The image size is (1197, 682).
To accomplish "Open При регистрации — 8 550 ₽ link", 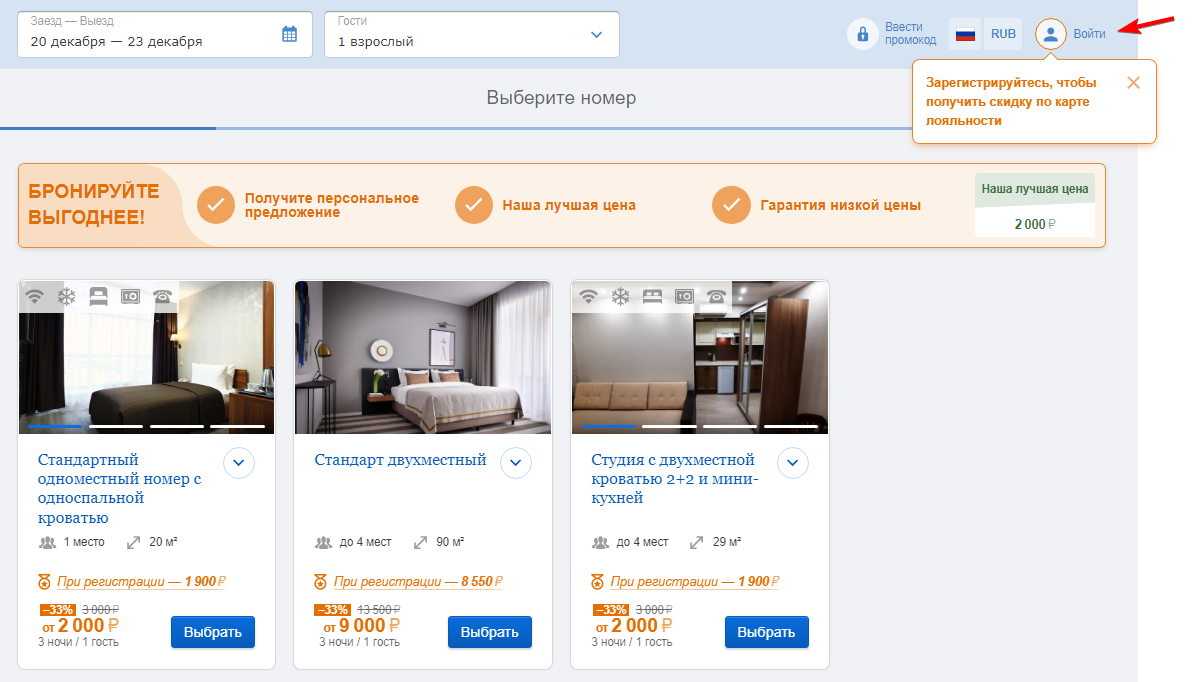I will point(418,582).
